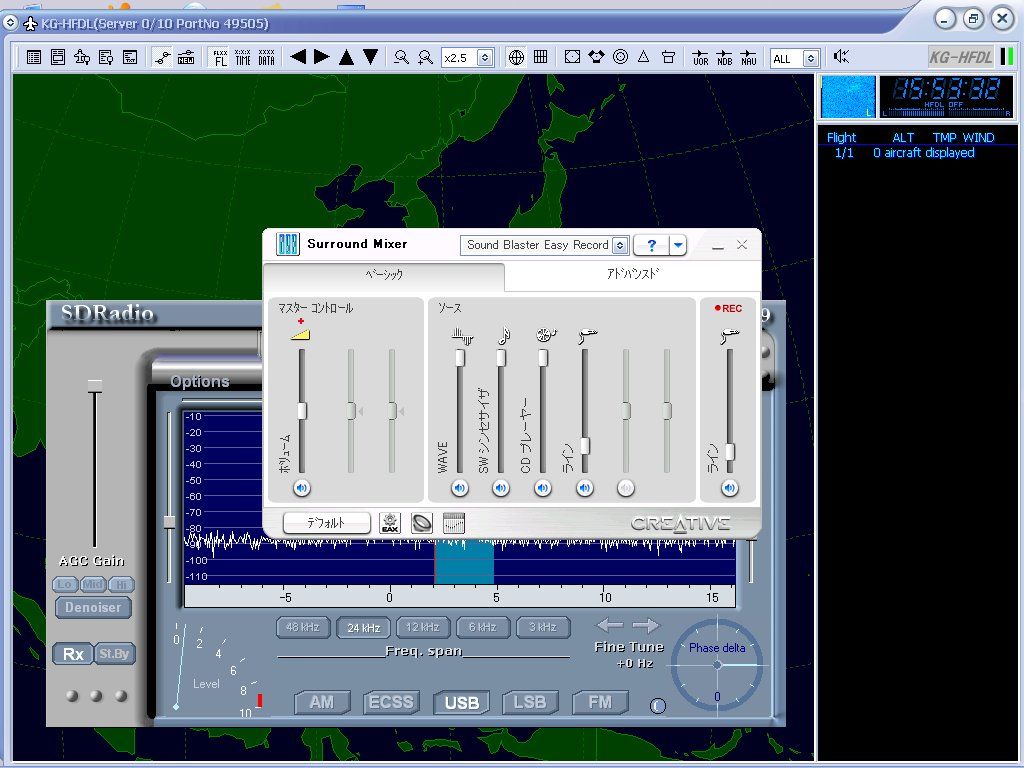This screenshot has height=768, width=1024.
Task: Switch to the アドバンスド tab in Surround Mixer
Action: coord(635,273)
